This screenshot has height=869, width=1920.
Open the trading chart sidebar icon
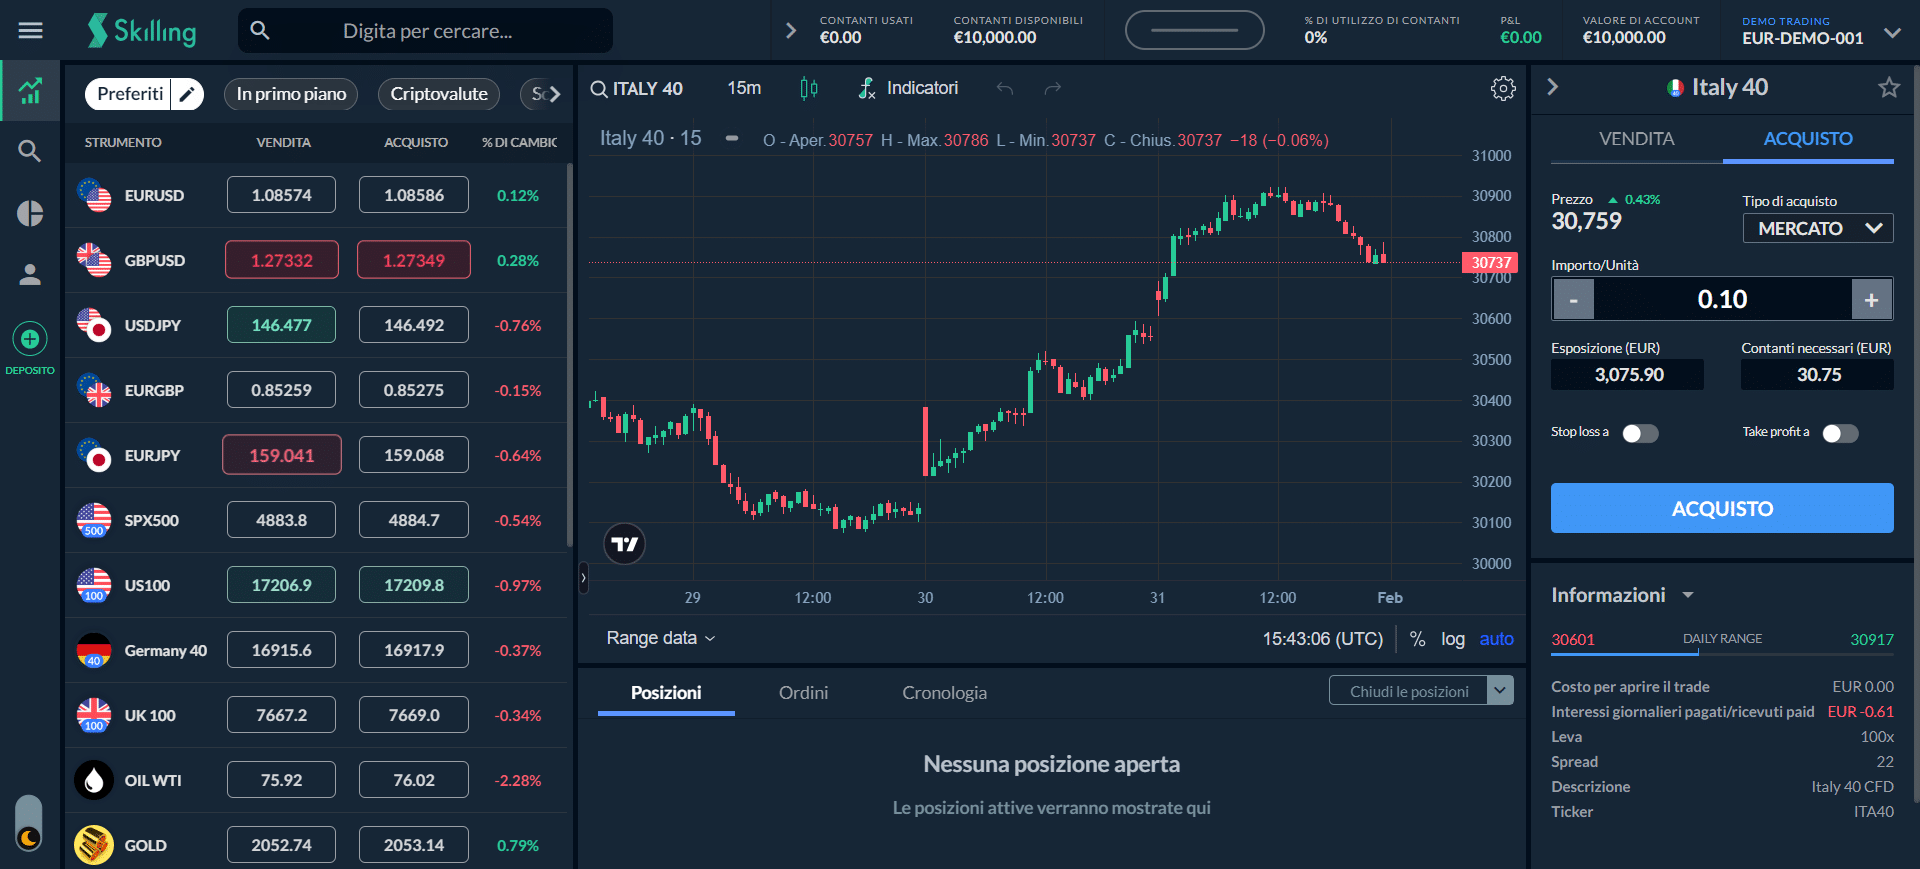pyautogui.click(x=30, y=91)
